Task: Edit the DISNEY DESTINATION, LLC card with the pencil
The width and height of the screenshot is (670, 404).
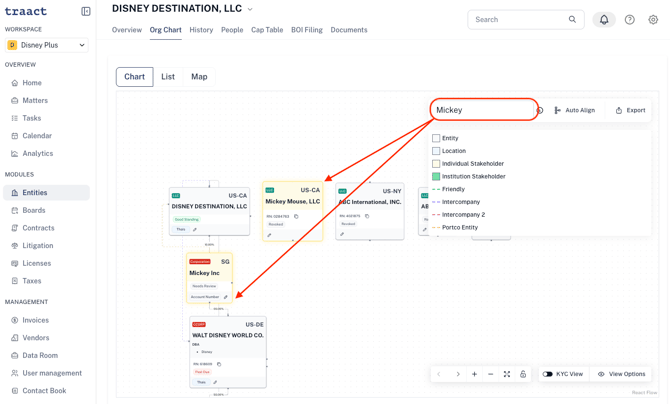Action: click(x=195, y=230)
